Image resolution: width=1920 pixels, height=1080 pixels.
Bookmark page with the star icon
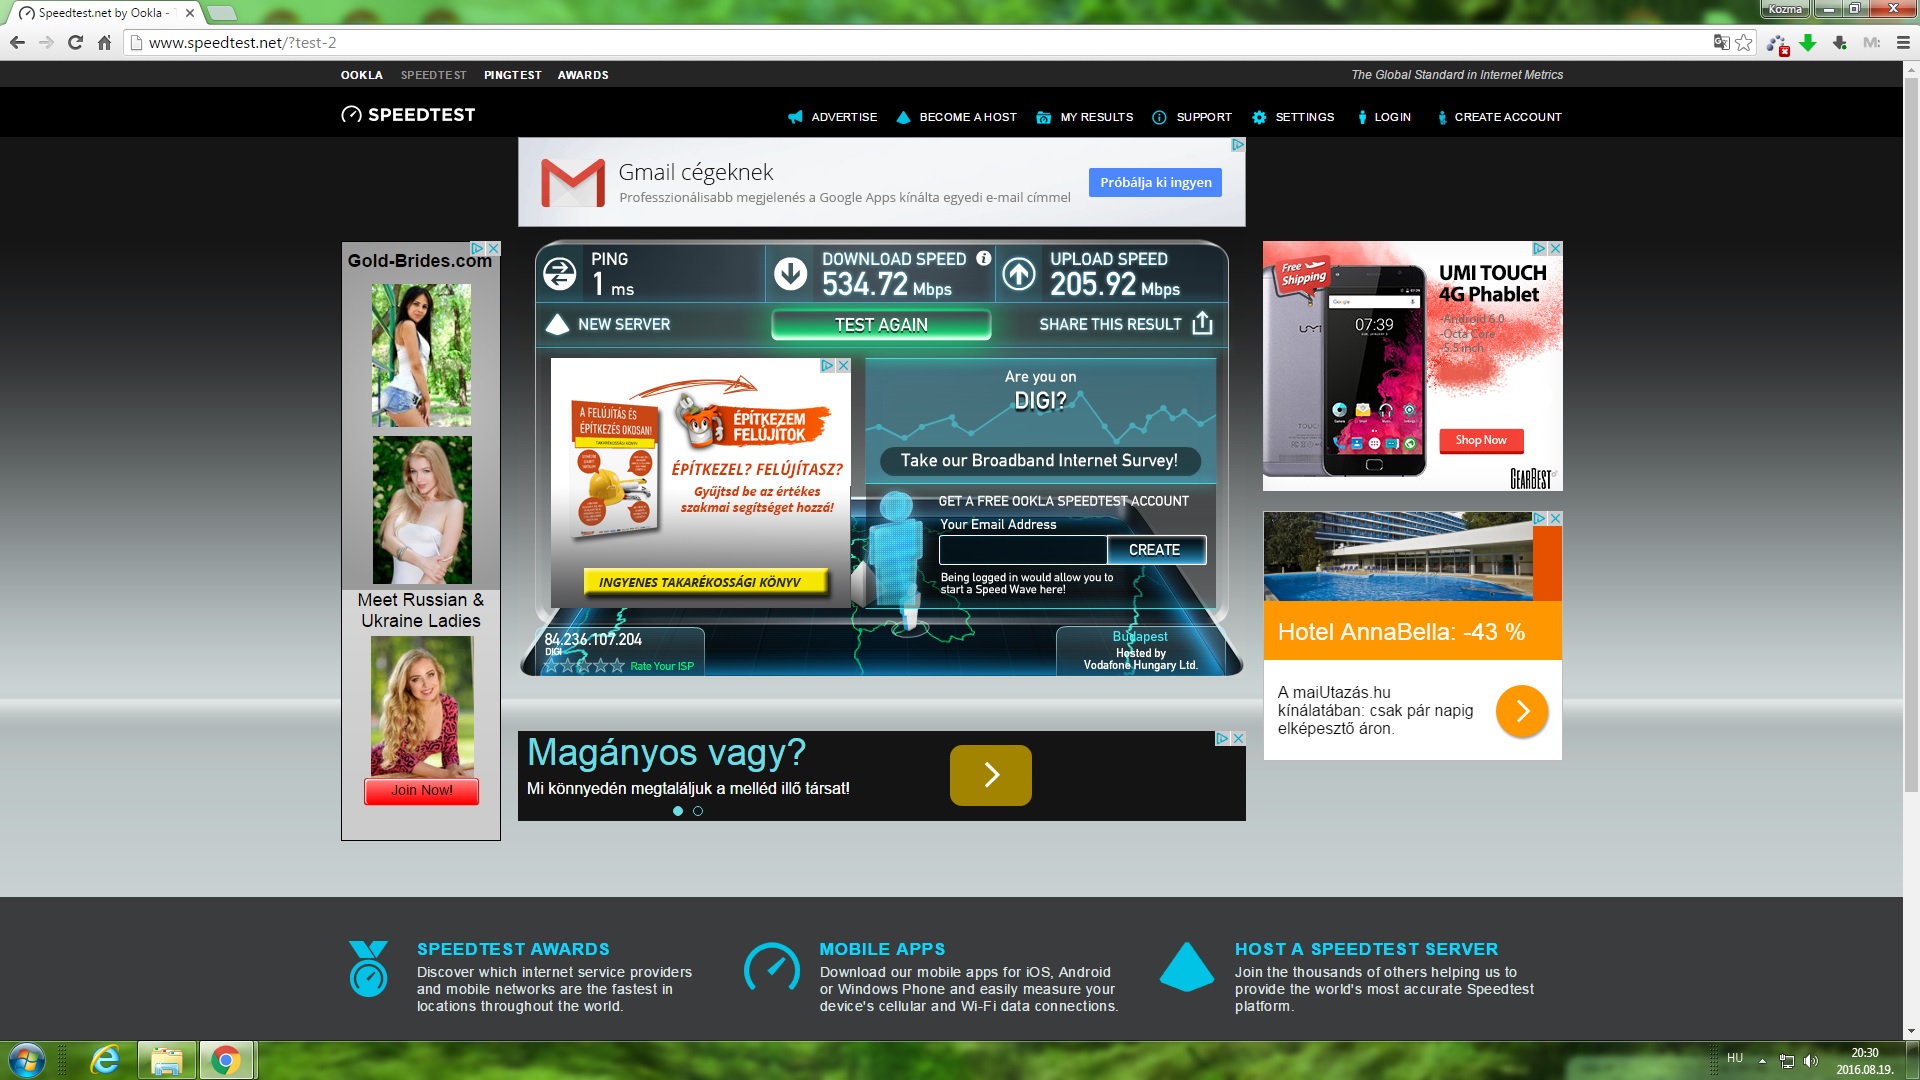tap(1744, 43)
